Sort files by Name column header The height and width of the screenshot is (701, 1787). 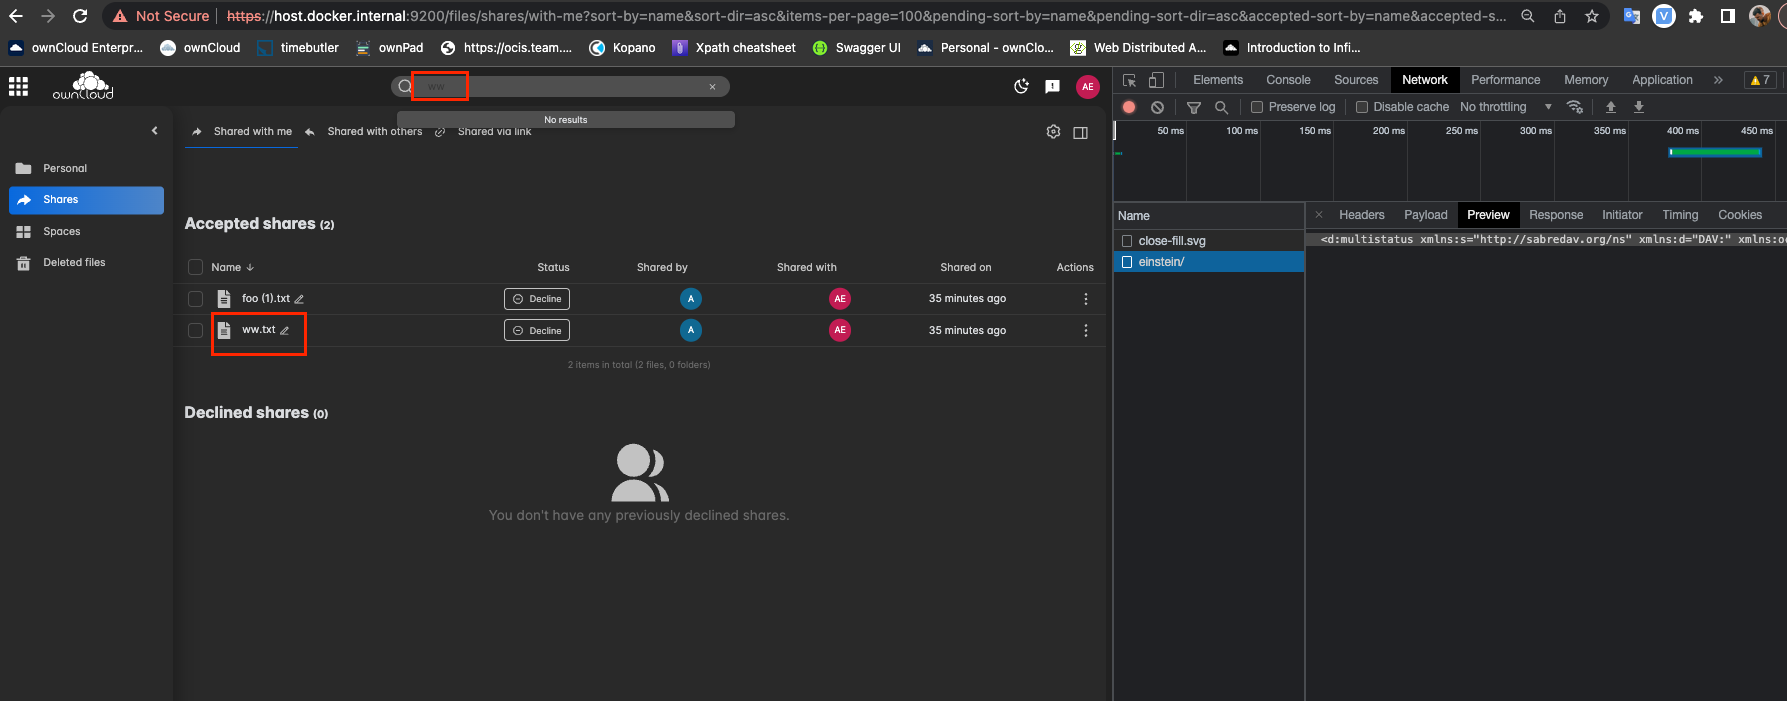point(232,267)
